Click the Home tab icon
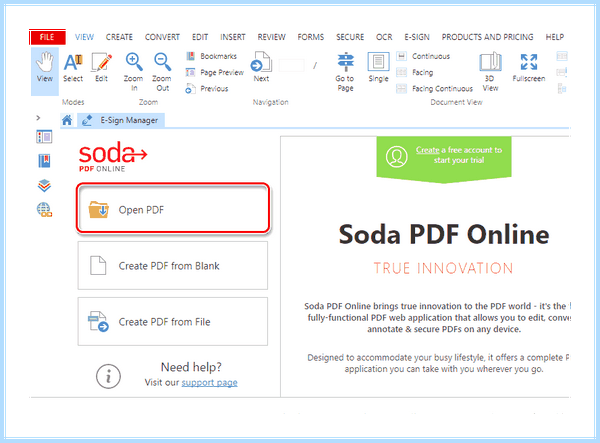Image resolution: width=600 pixels, height=443 pixels. coord(67,121)
